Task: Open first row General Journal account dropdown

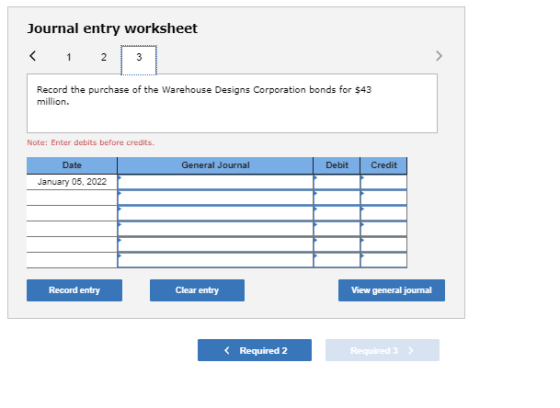Action: pos(215,182)
